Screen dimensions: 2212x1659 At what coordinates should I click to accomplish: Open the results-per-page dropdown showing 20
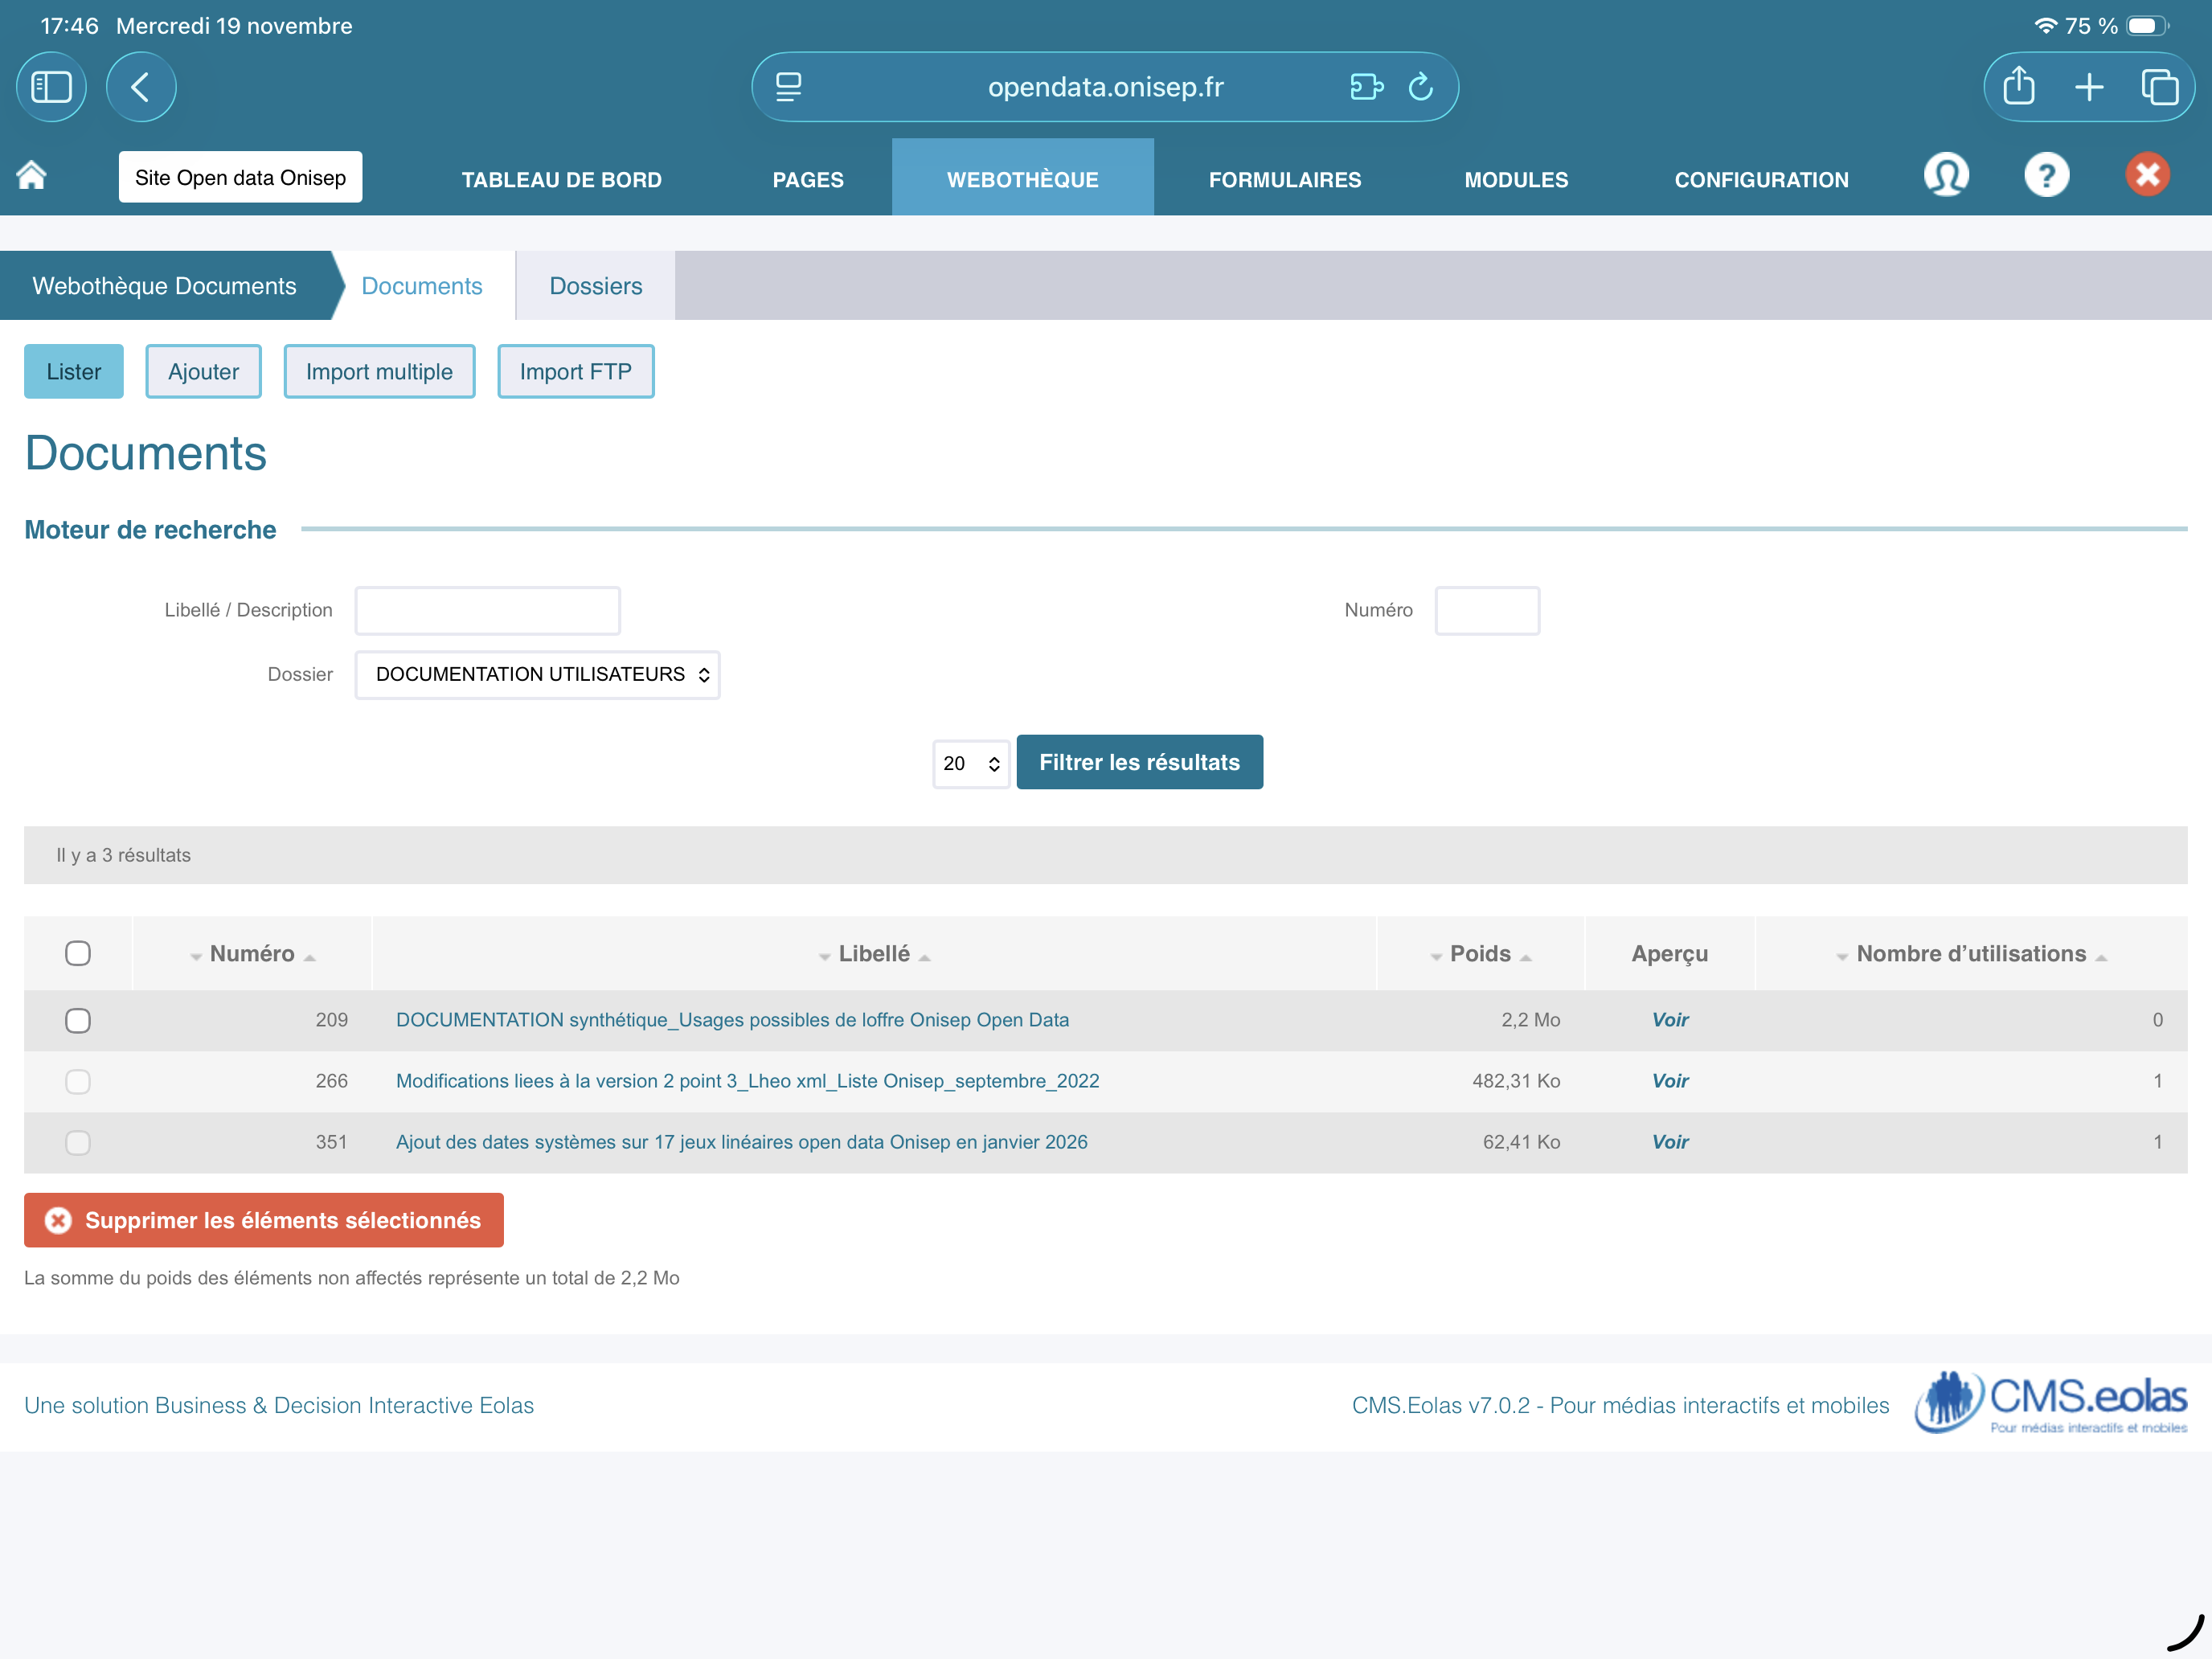pyautogui.click(x=970, y=764)
